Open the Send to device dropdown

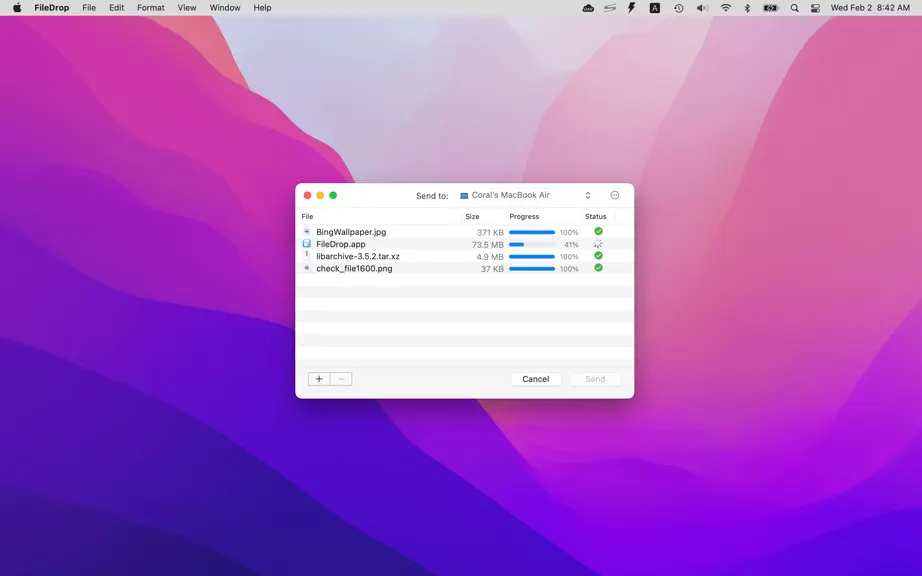[x=525, y=195]
